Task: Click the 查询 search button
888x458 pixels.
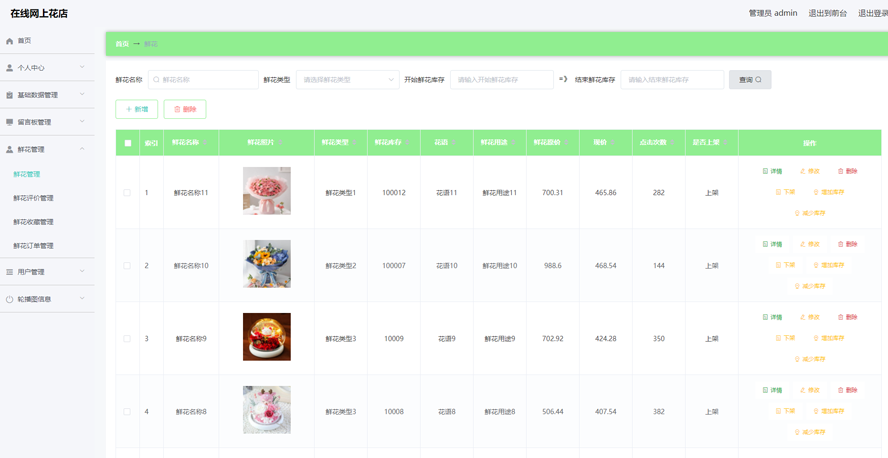Action: point(750,80)
